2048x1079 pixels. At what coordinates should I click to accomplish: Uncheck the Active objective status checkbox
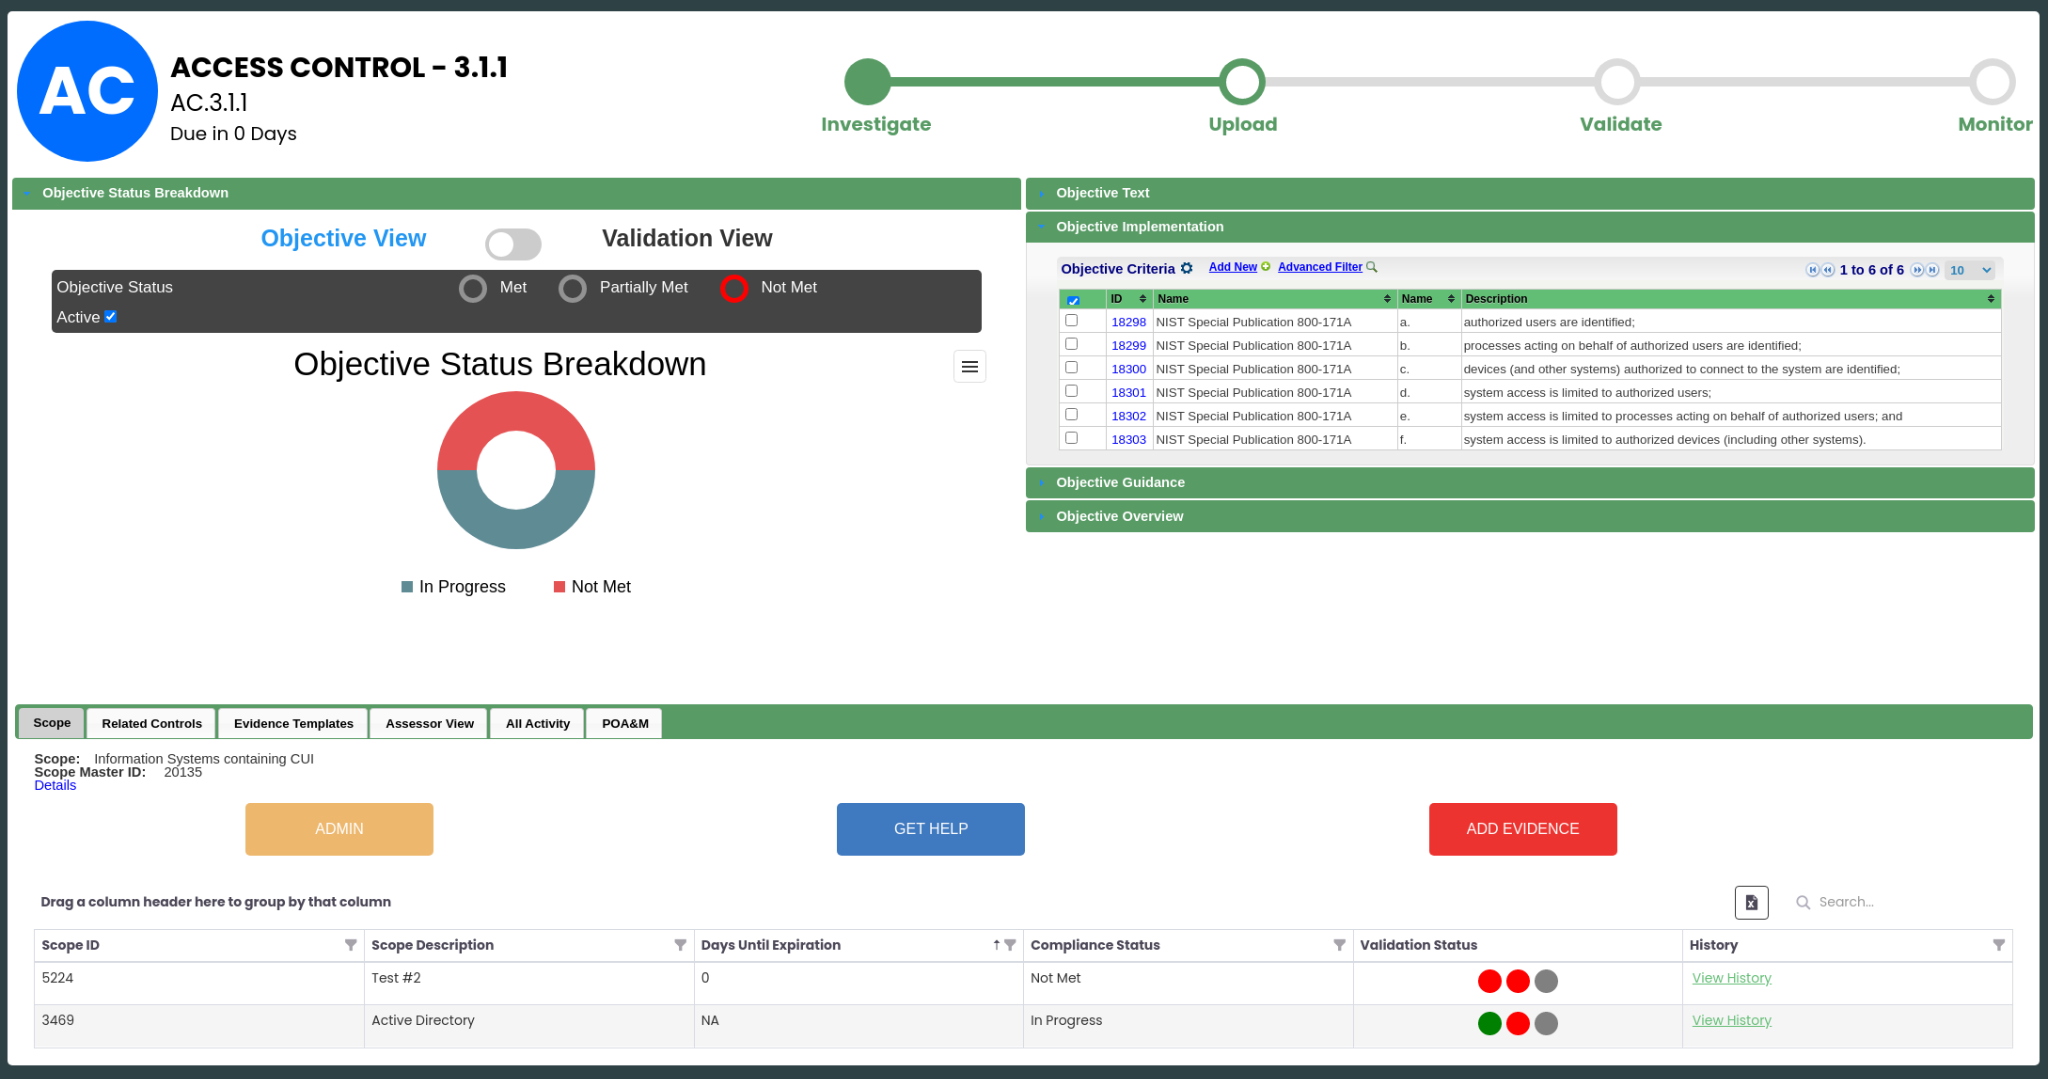[x=110, y=316]
